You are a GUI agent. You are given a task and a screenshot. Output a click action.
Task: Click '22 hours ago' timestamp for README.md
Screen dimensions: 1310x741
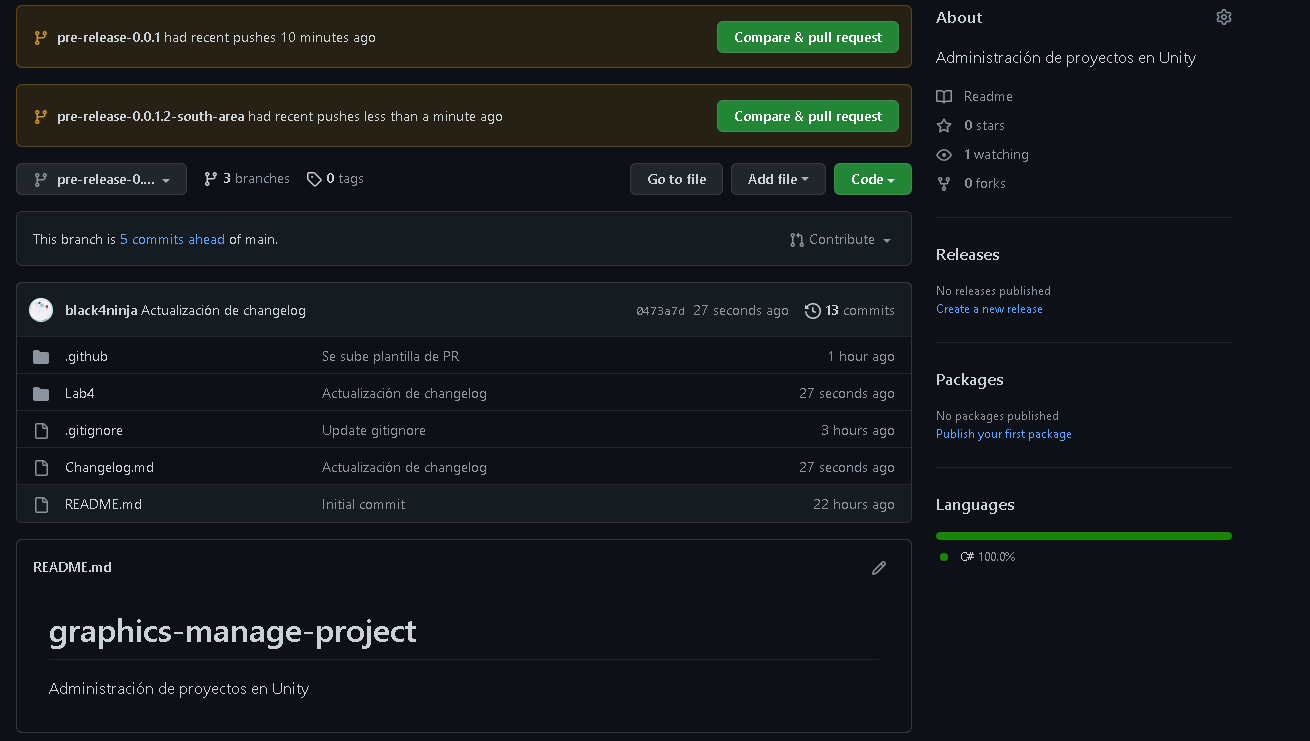[854, 505]
